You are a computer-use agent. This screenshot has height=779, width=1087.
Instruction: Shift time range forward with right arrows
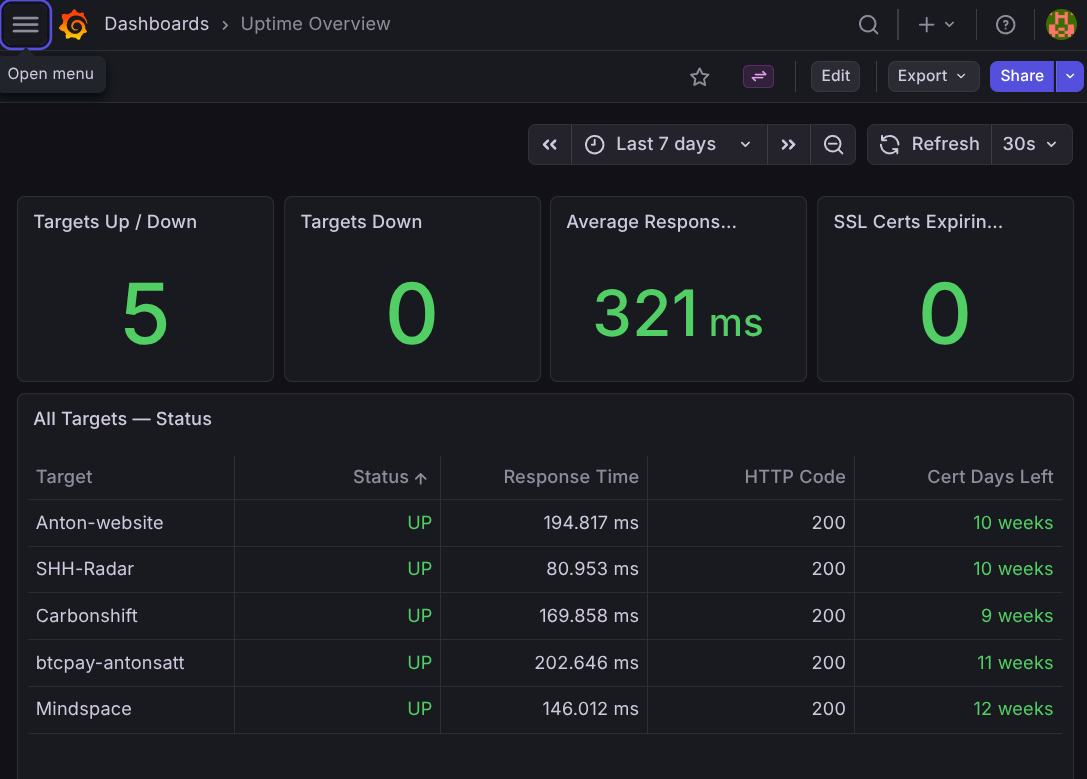point(789,145)
